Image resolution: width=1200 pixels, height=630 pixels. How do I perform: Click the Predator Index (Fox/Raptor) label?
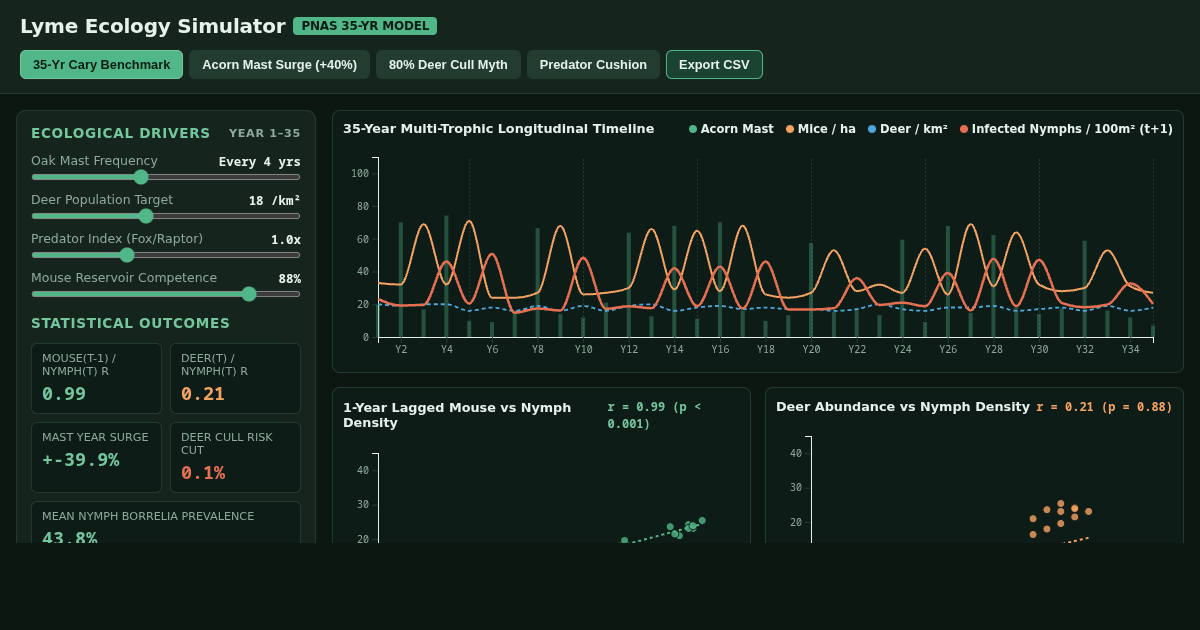point(117,239)
